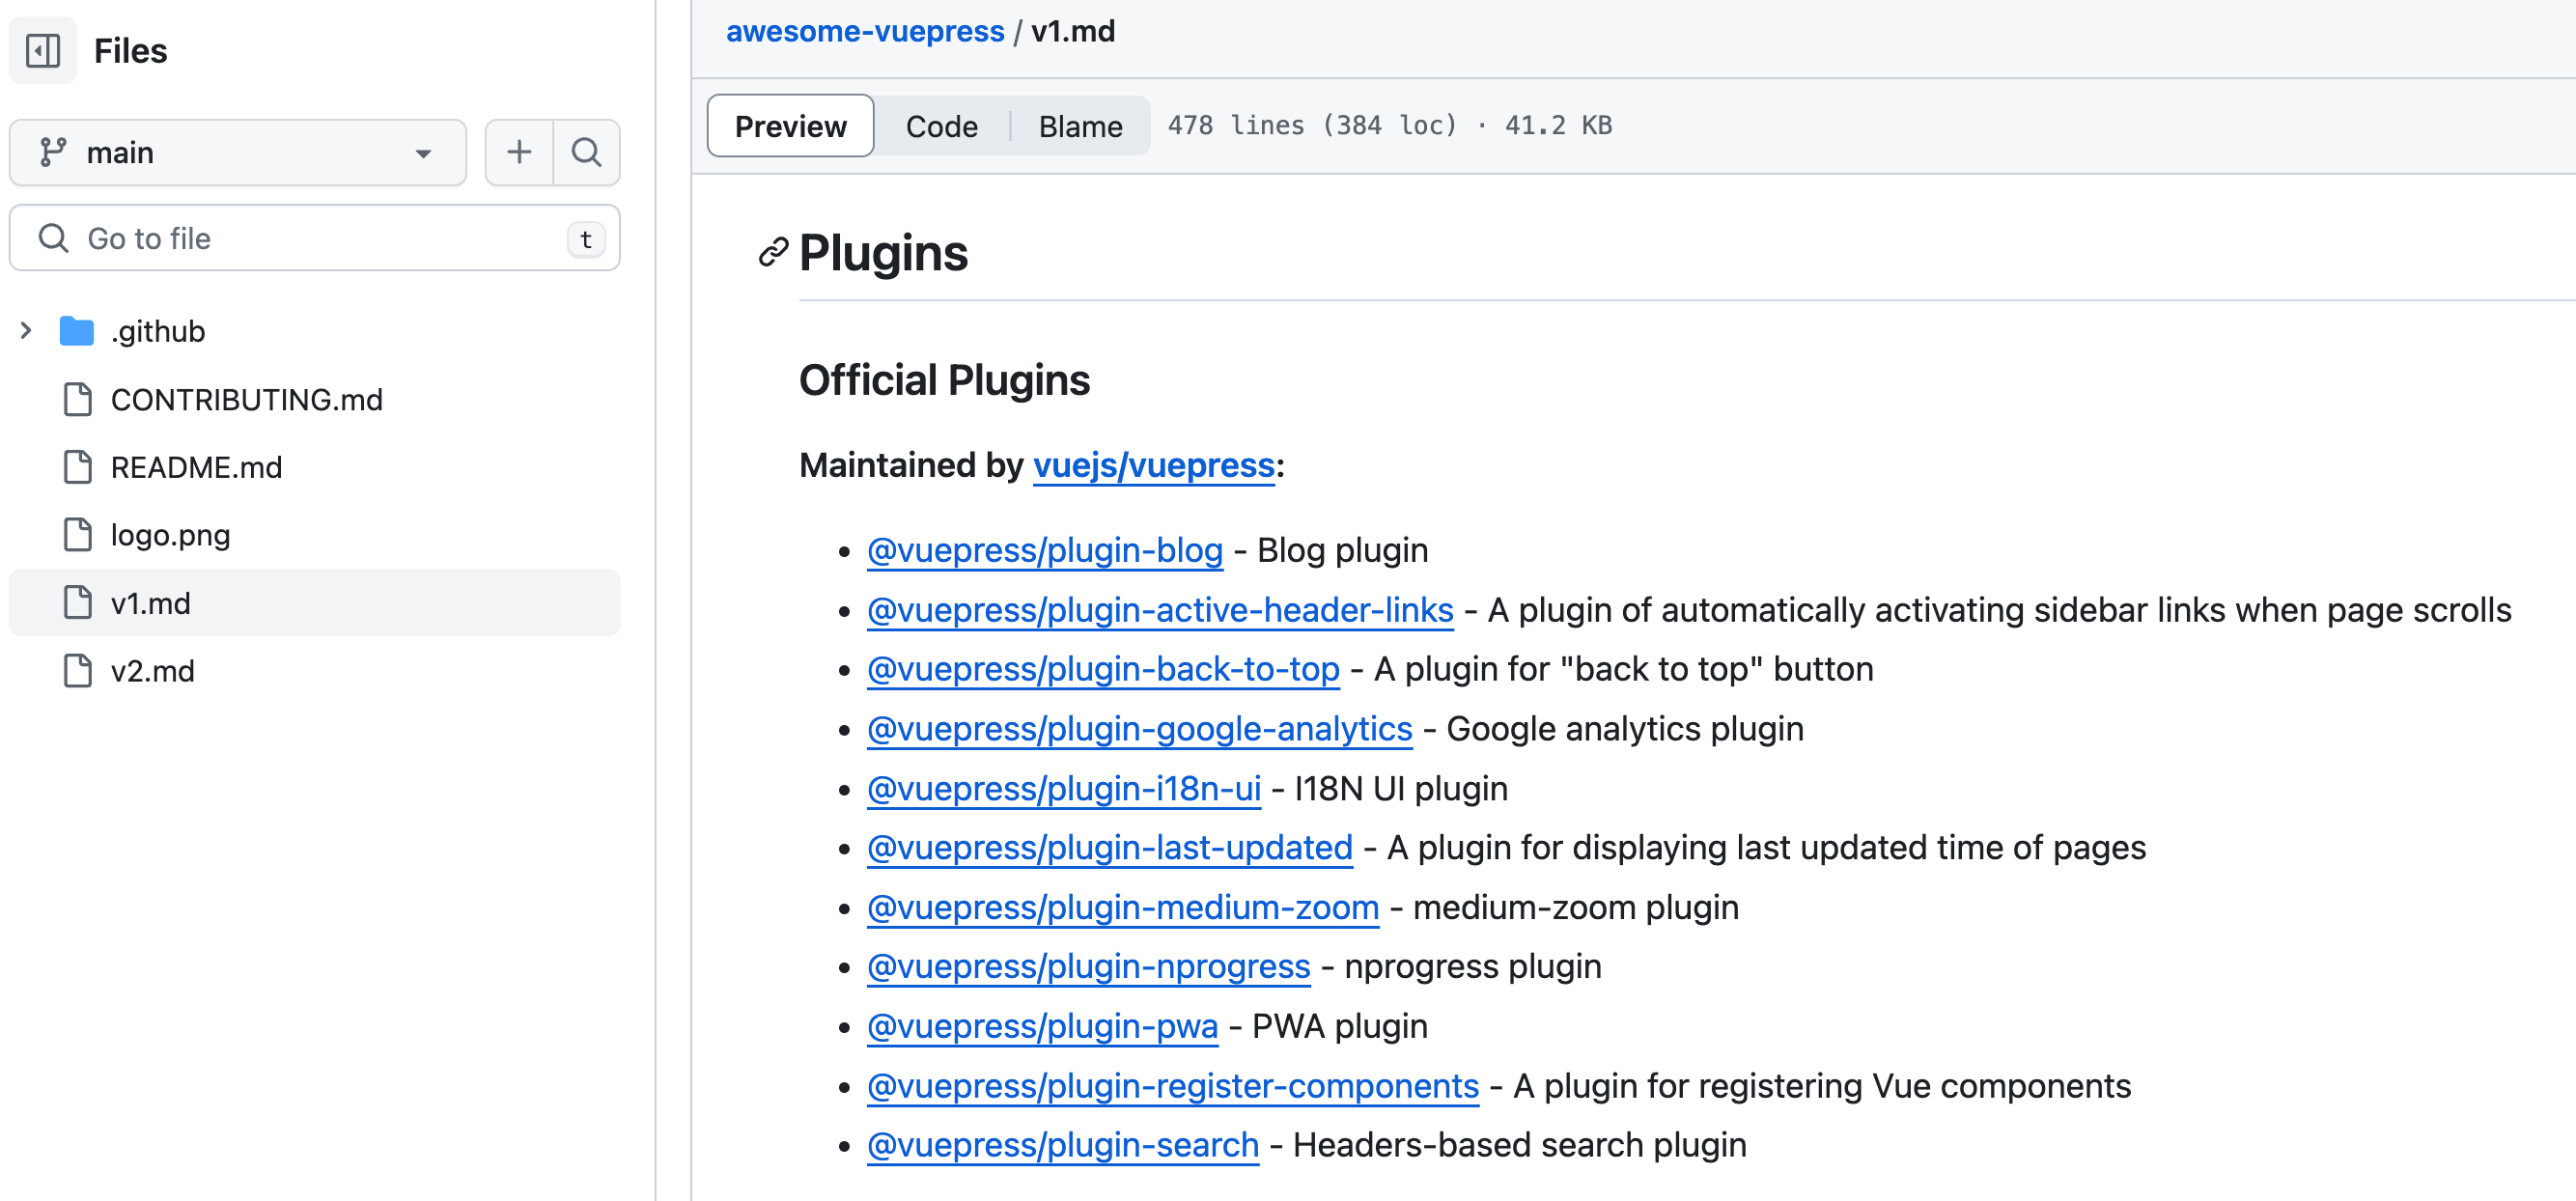Open the awesome-vuepress breadcrumb link

tap(864, 31)
